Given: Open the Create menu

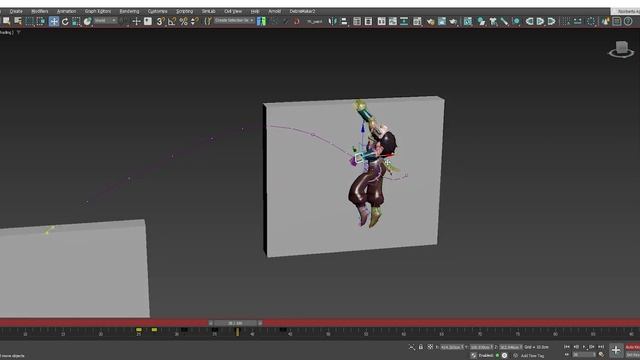Looking at the screenshot, I should point(16,11).
